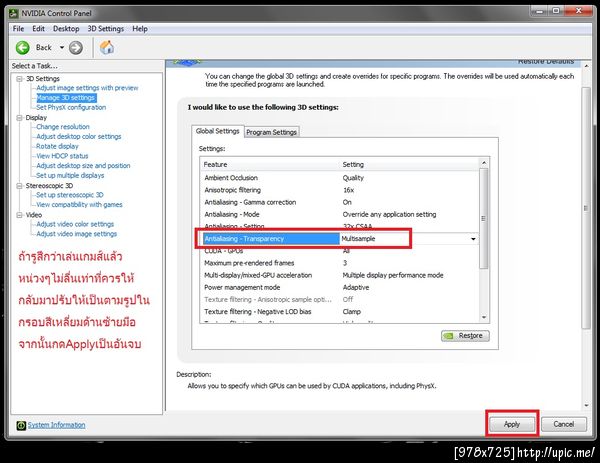Open Adjust video image settings

(77, 234)
